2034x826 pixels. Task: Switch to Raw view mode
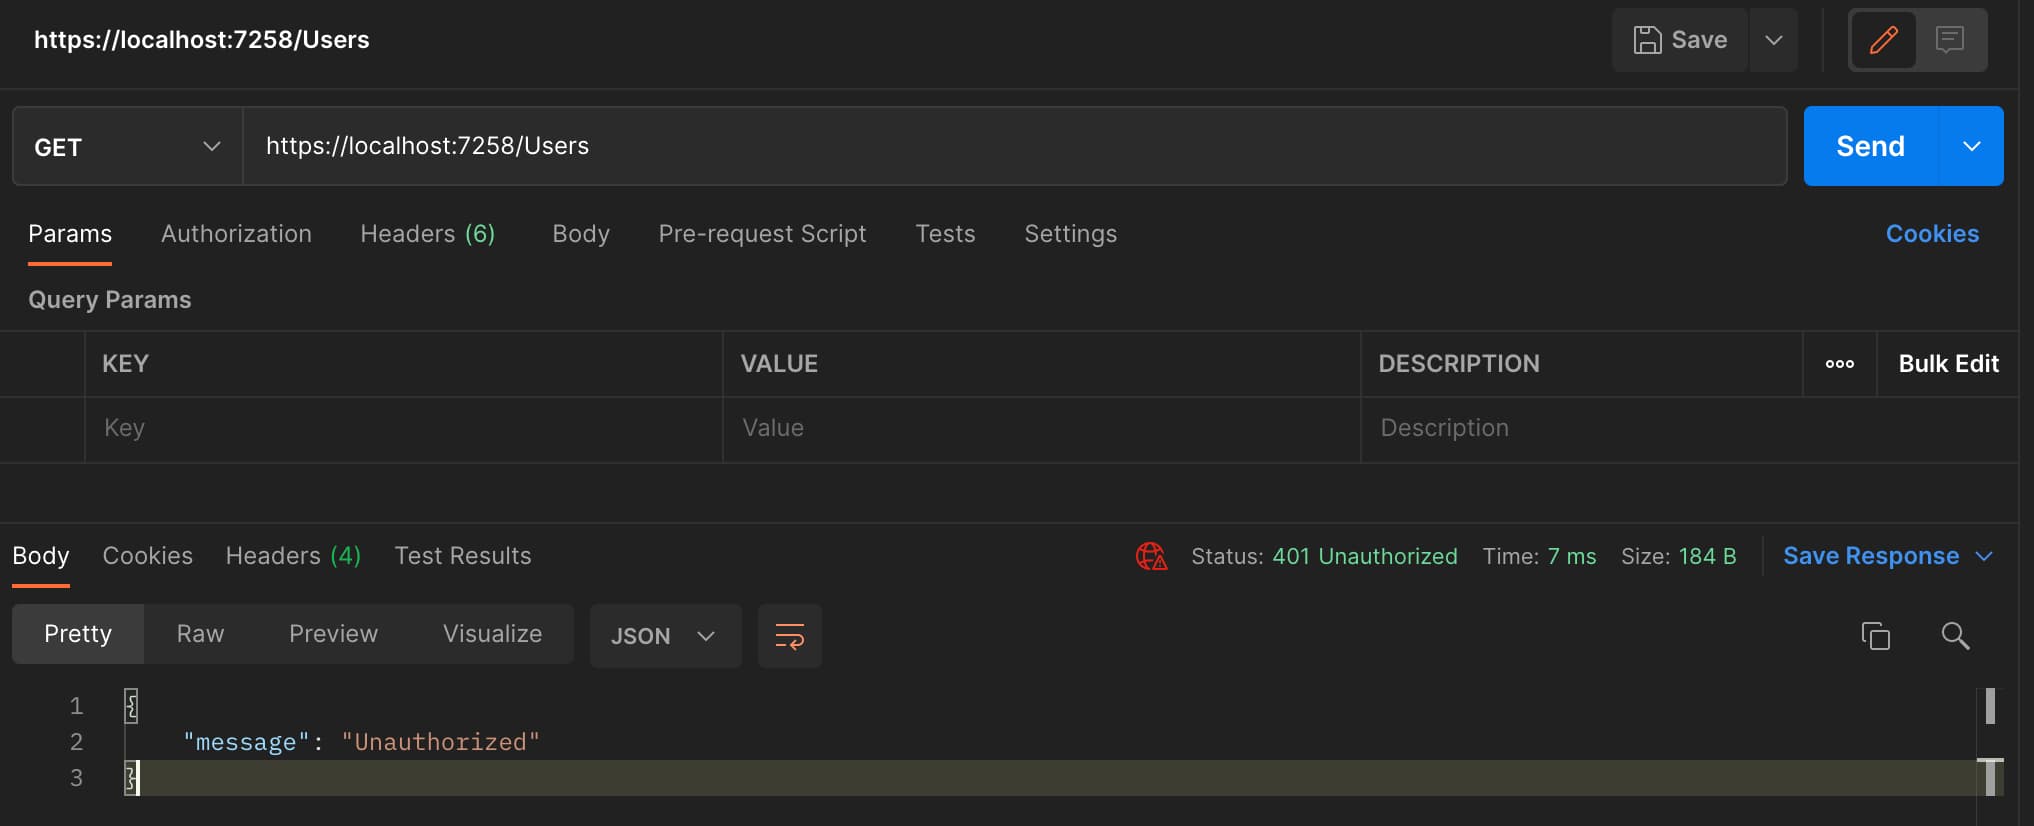pos(200,634)
